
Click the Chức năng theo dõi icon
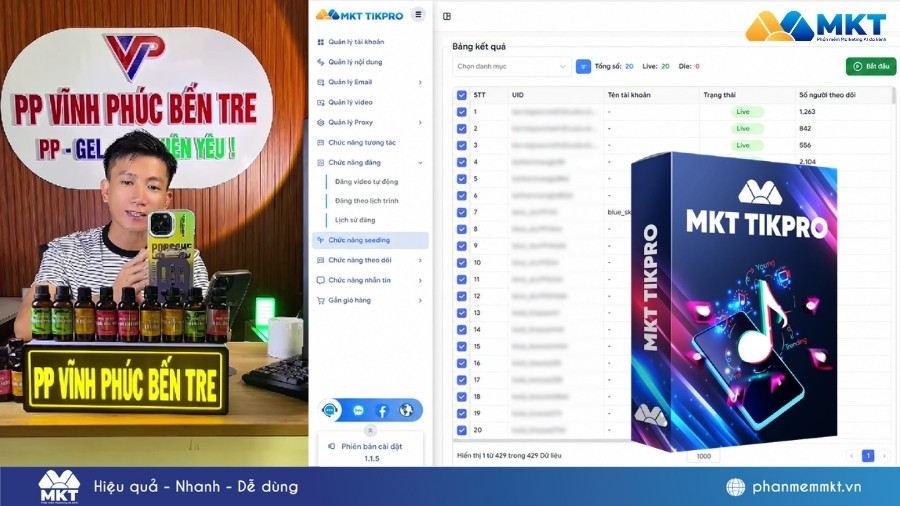point(321,260)
